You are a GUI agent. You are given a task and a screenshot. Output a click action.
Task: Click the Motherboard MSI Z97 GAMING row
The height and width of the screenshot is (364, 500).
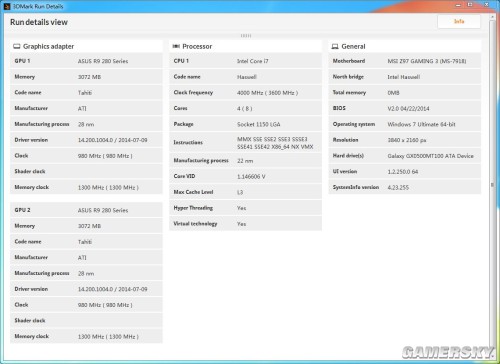pyautogui.click(x=405, y=61)
